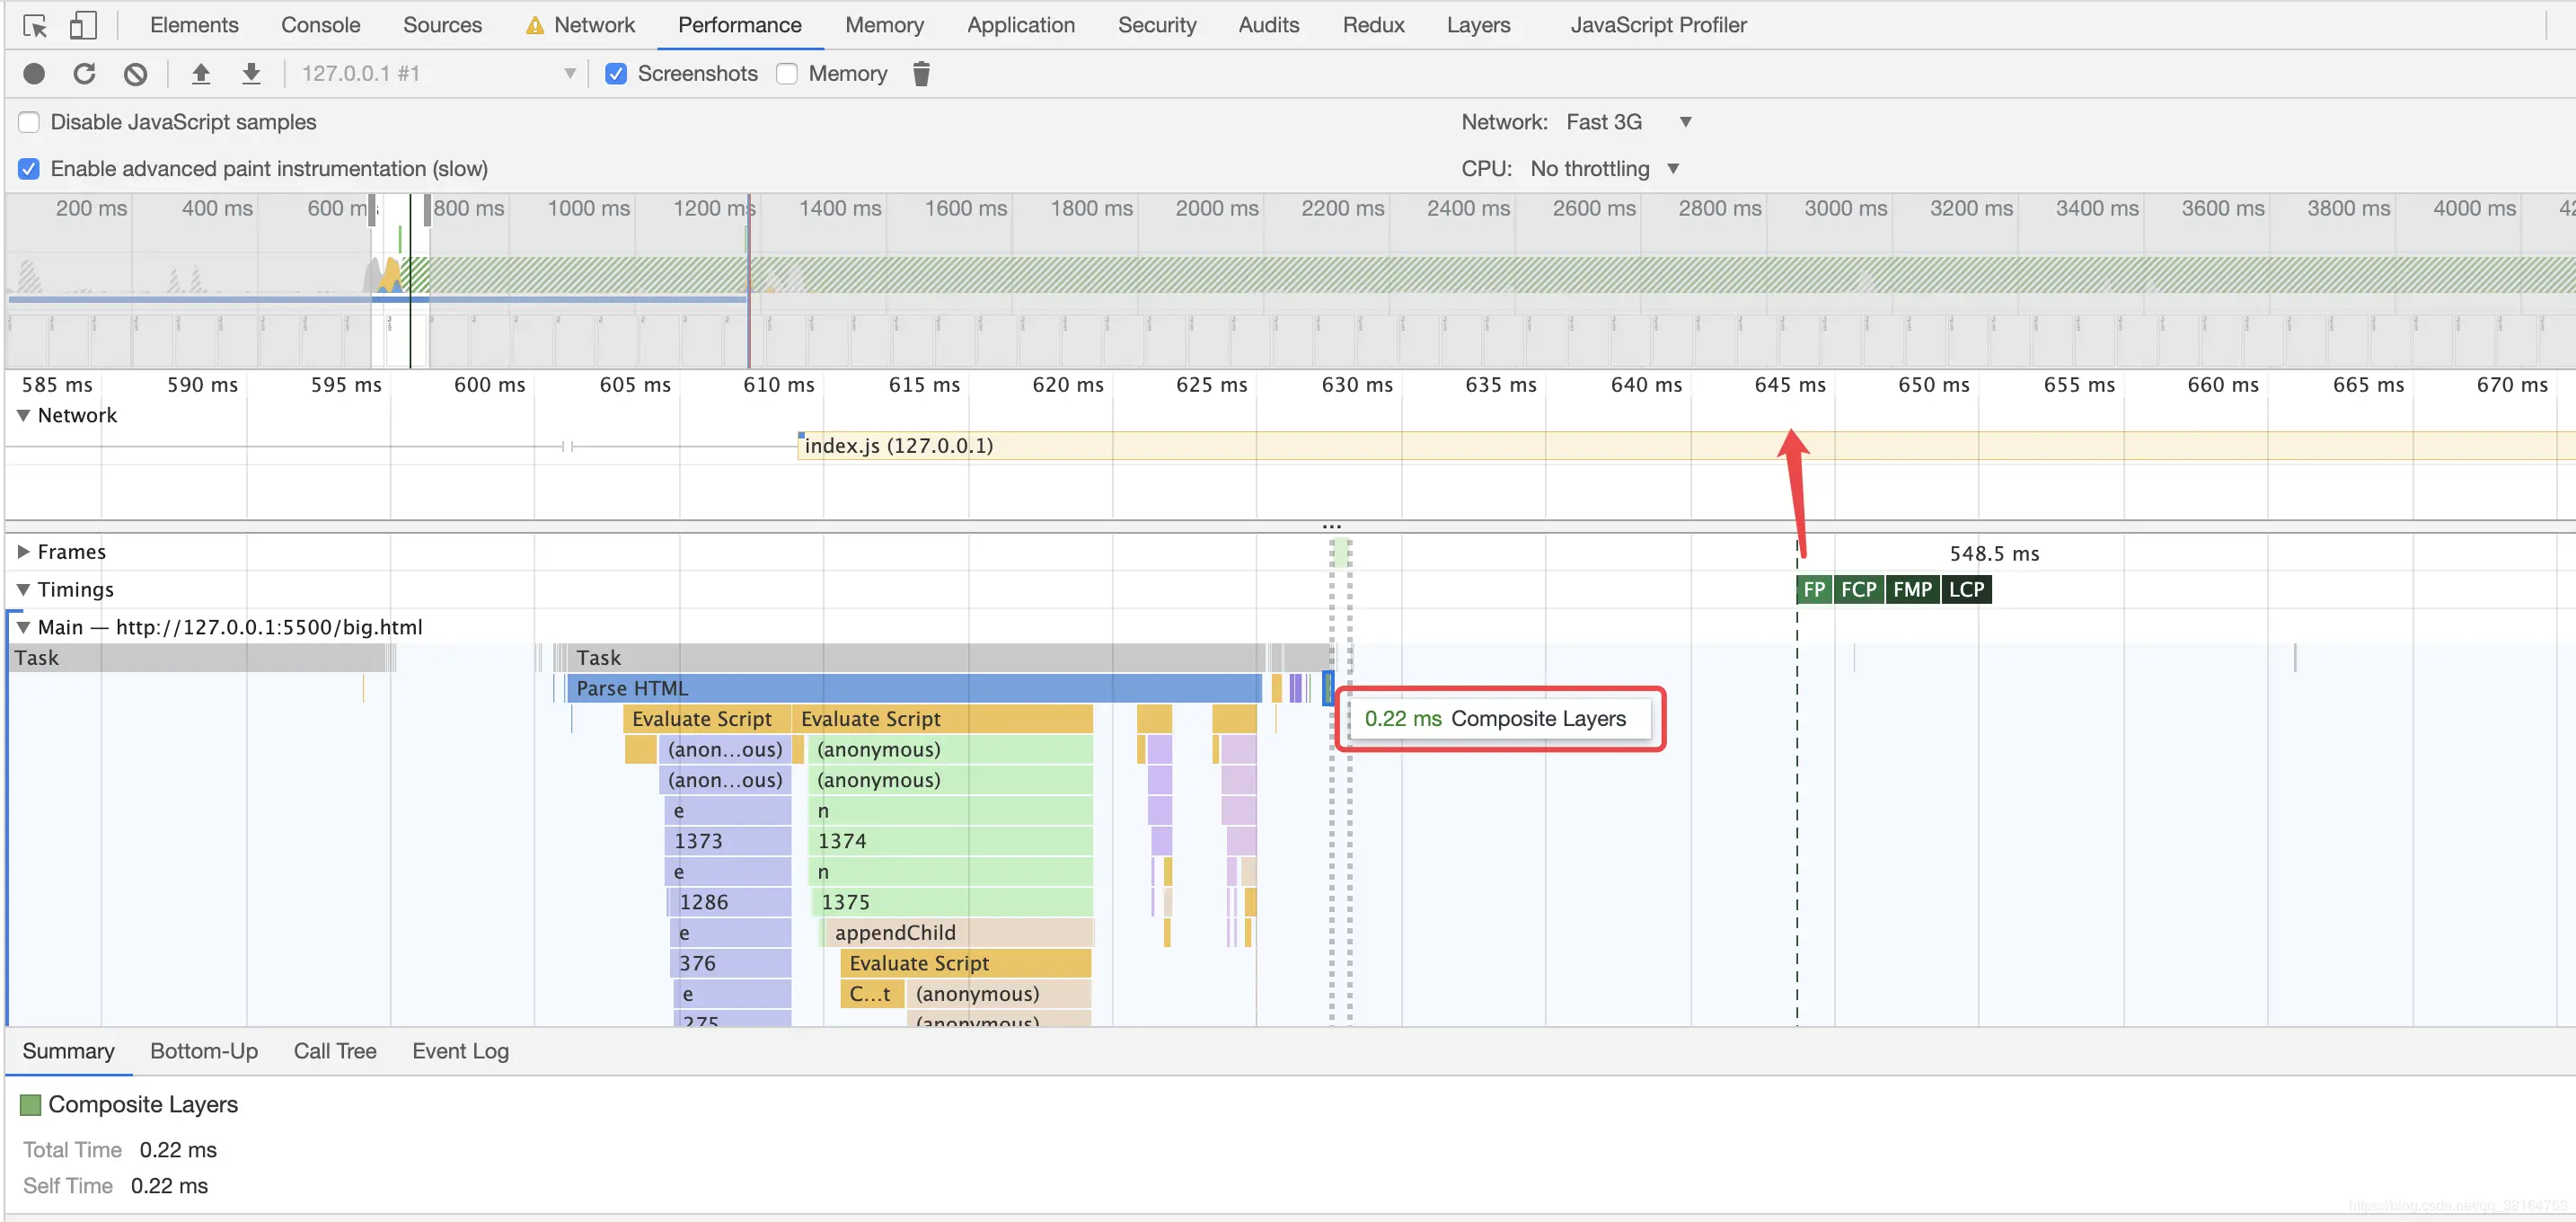Clear the recording with the clear icon
The width and height of the screenshot is (2576, 1222).
[x=135, y=74]
